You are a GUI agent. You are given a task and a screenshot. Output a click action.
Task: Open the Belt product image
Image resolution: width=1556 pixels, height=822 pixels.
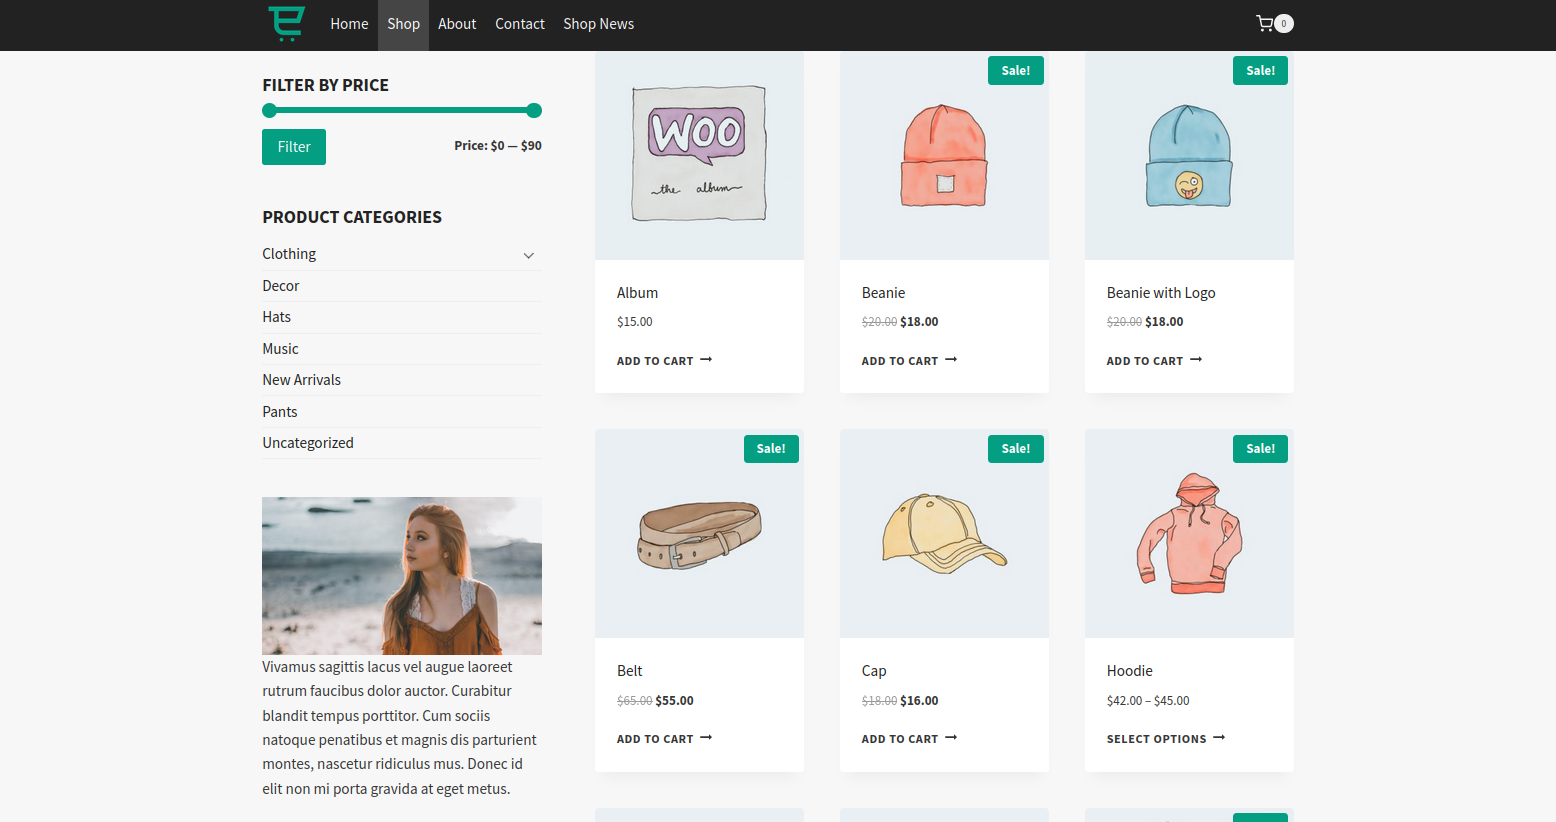699,534
